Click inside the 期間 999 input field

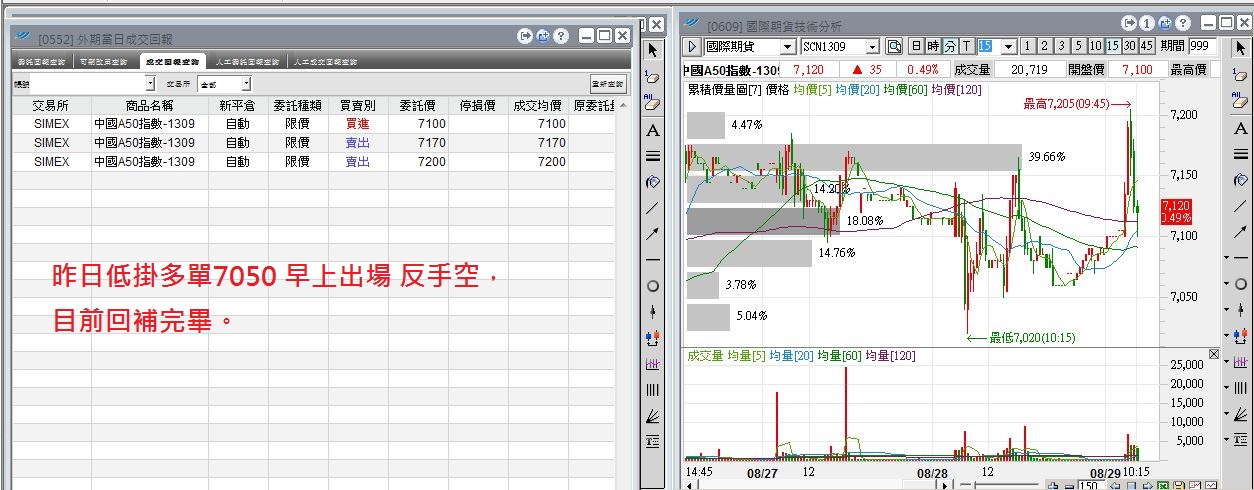pos(1203,46)
